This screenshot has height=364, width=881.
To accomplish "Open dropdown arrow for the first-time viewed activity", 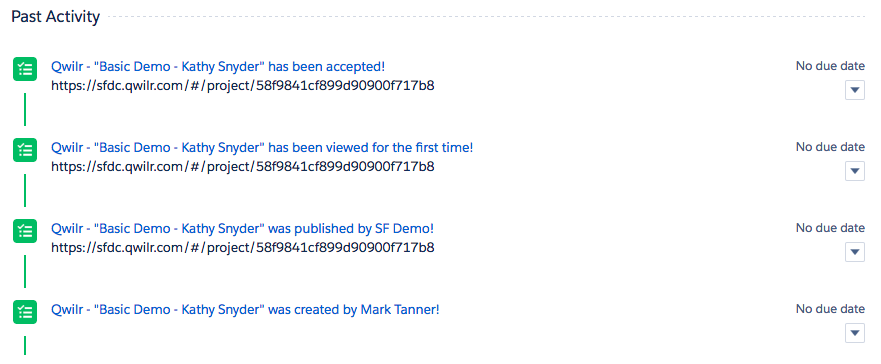I will [x=855, y=171].
